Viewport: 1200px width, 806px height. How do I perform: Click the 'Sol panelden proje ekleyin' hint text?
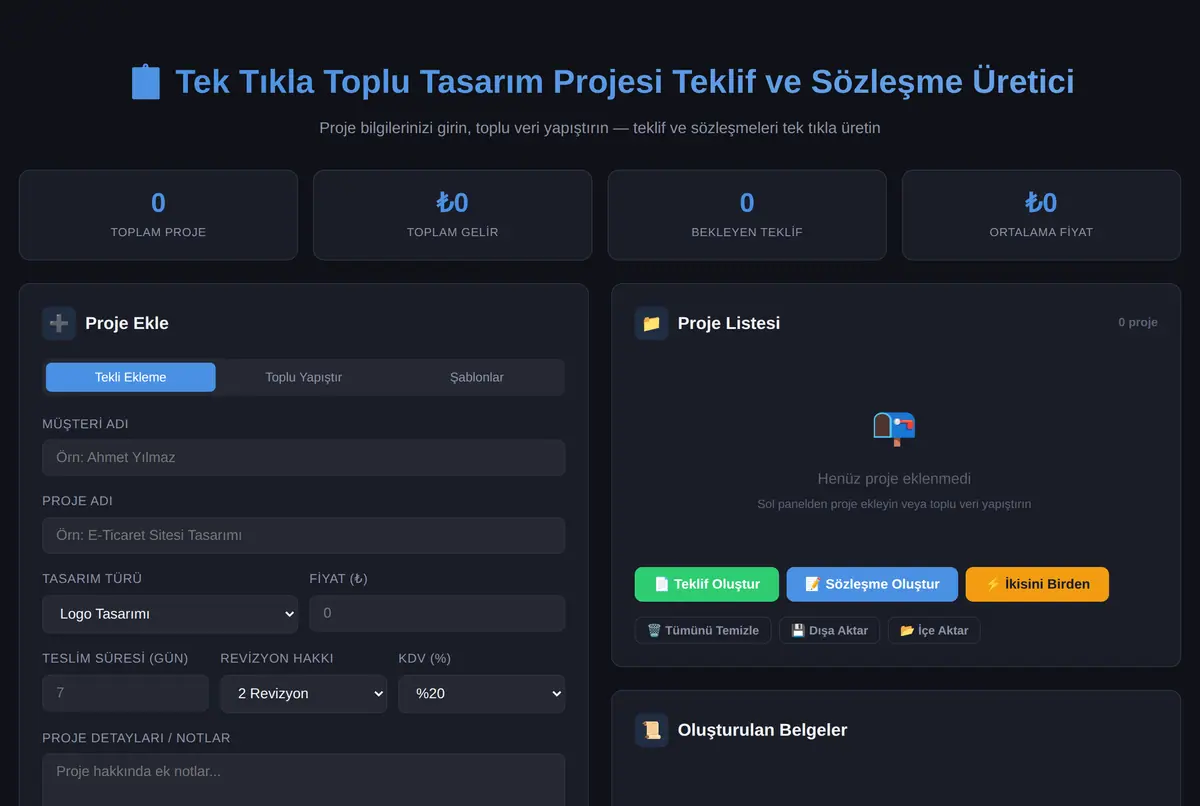(894, 504)
